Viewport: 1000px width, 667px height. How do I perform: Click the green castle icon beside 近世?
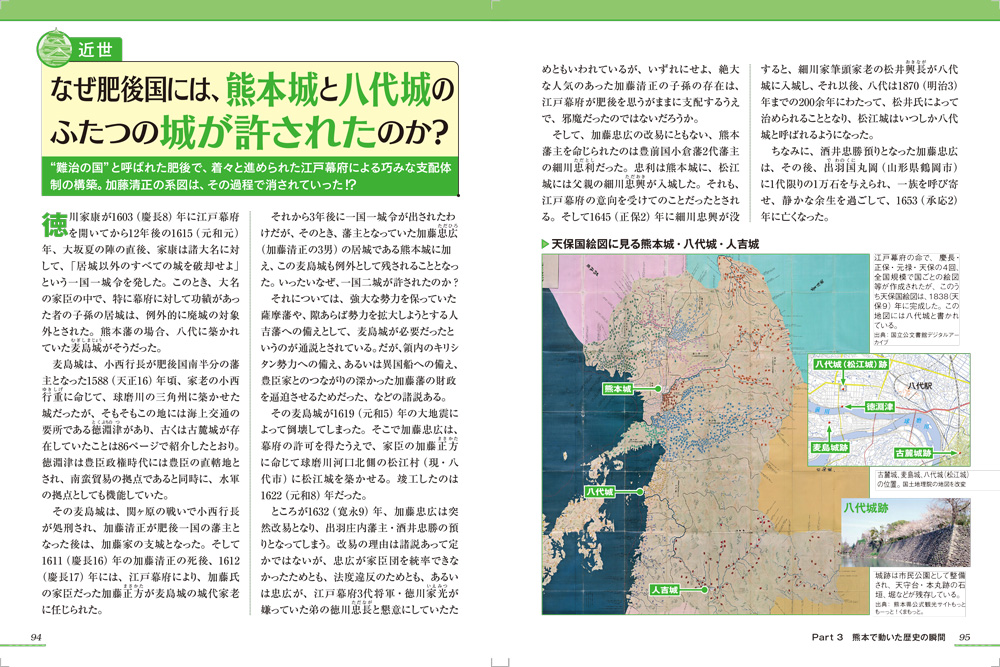click(x=54, y=48)
